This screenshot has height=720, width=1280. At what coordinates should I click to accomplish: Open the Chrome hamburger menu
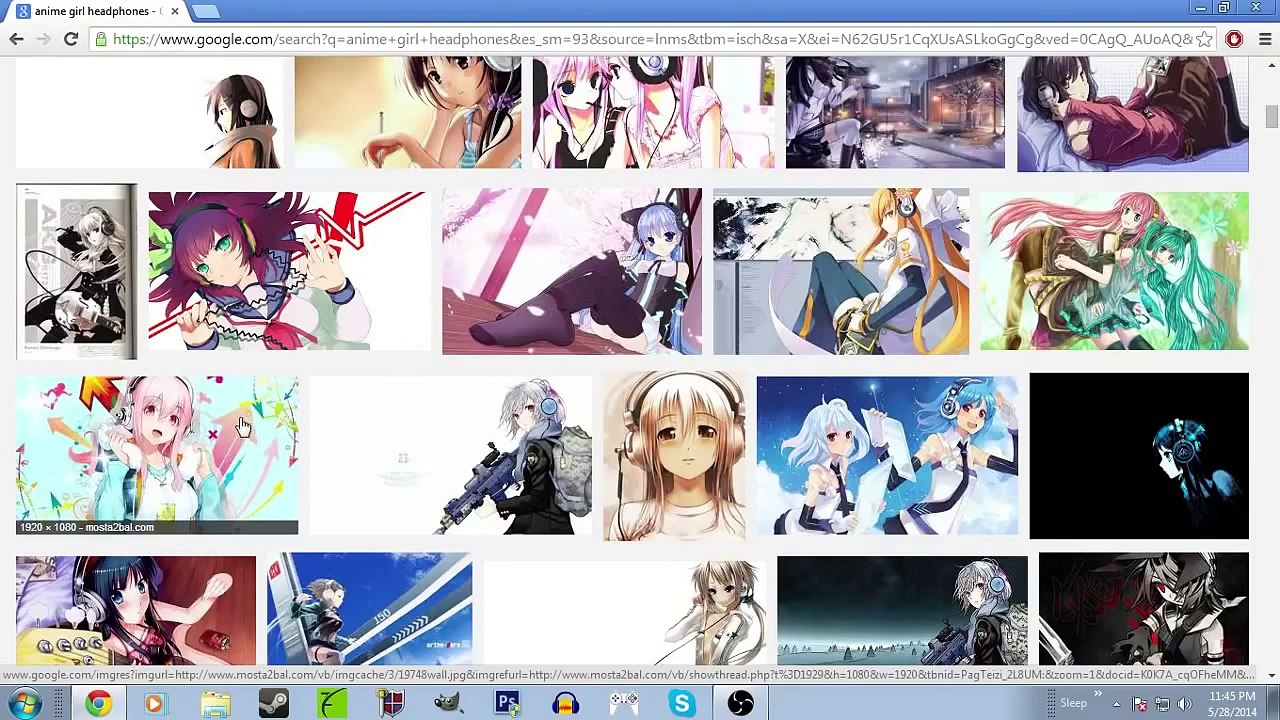coord(1265,39)
